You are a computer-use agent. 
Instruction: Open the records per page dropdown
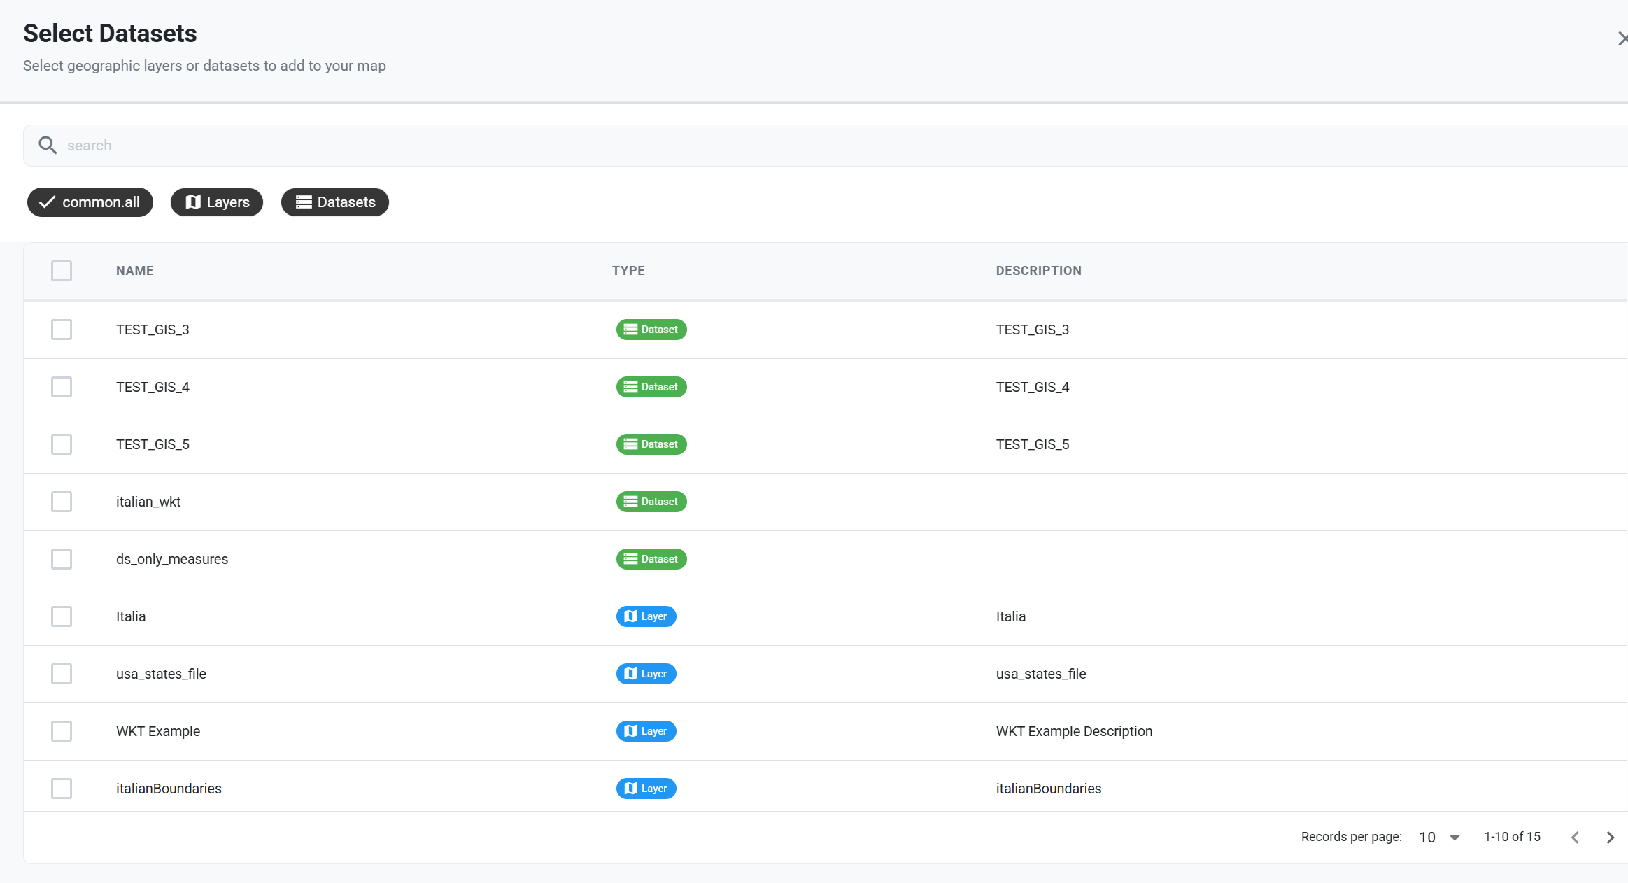(1439, 837)
